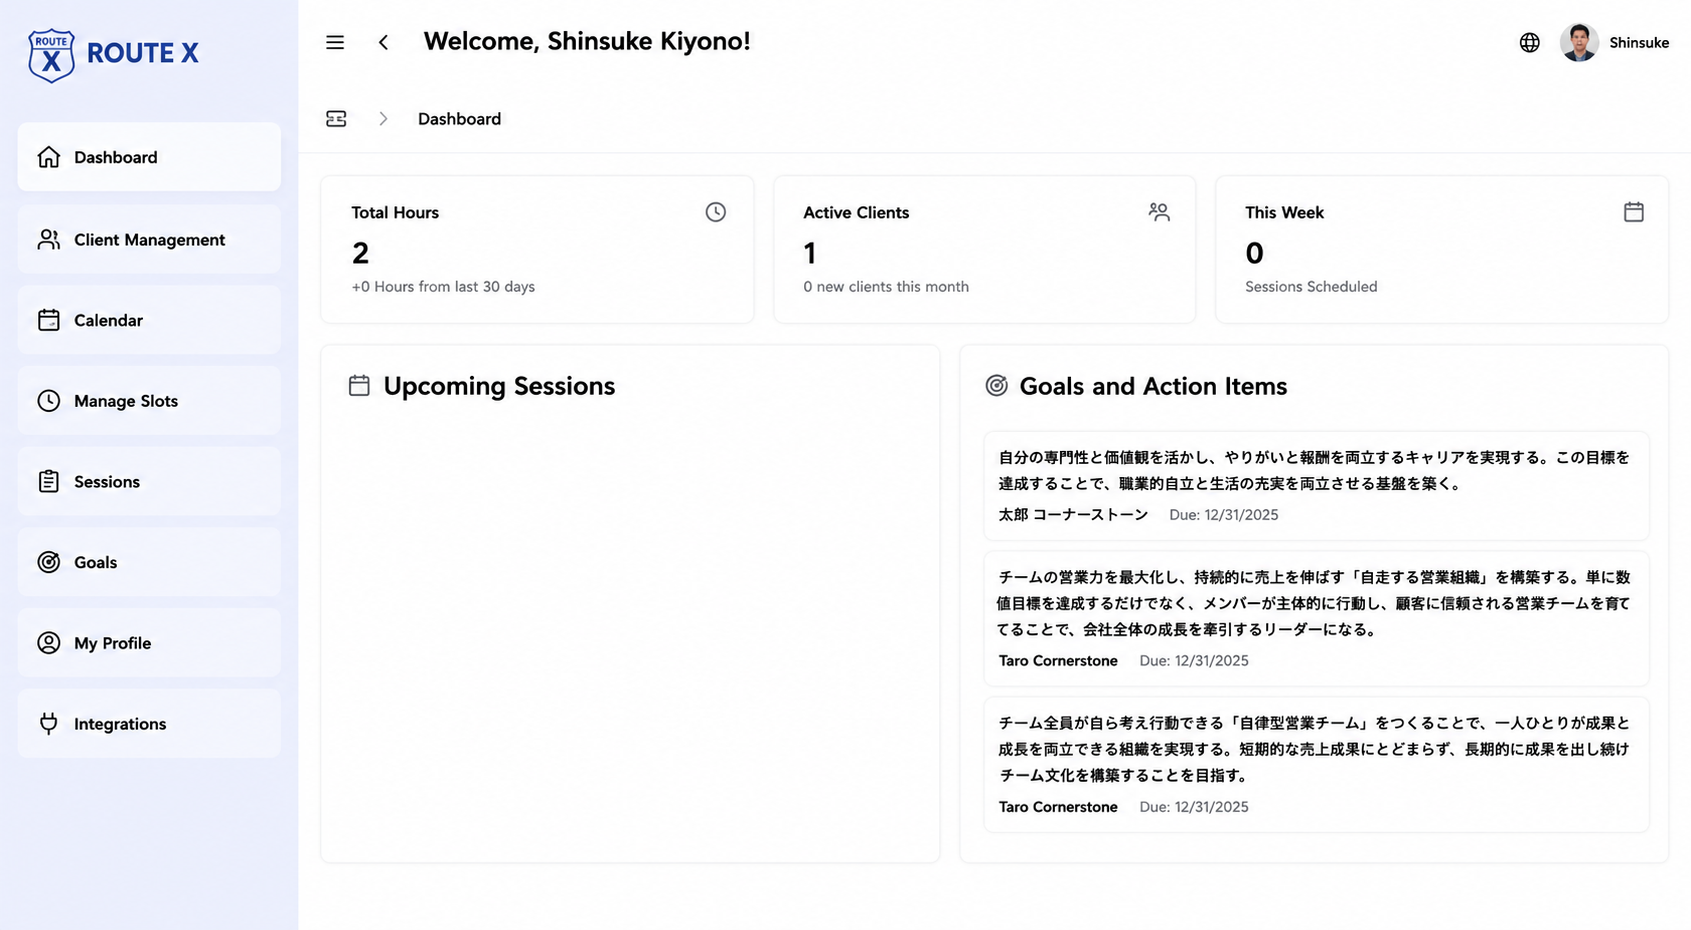Click the Dashboard breadcrumb label
This screenshot has width=1691, height=930.
pyautogui.click(x=459, y=119)
